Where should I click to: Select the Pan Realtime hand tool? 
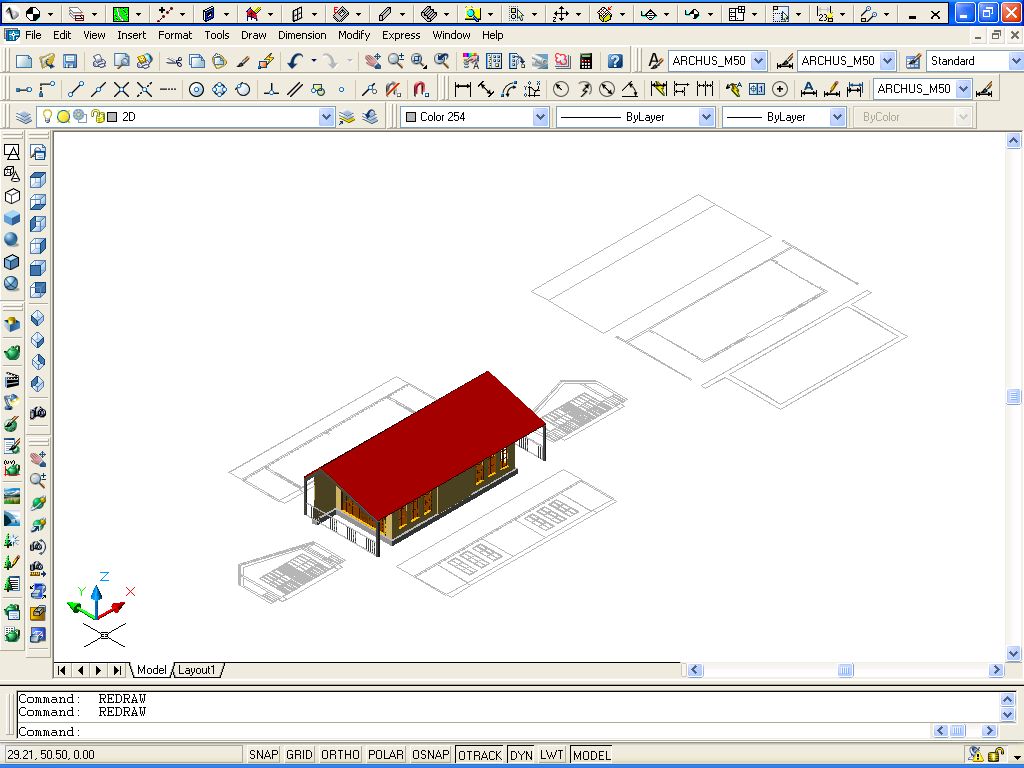tap(373, 61)
